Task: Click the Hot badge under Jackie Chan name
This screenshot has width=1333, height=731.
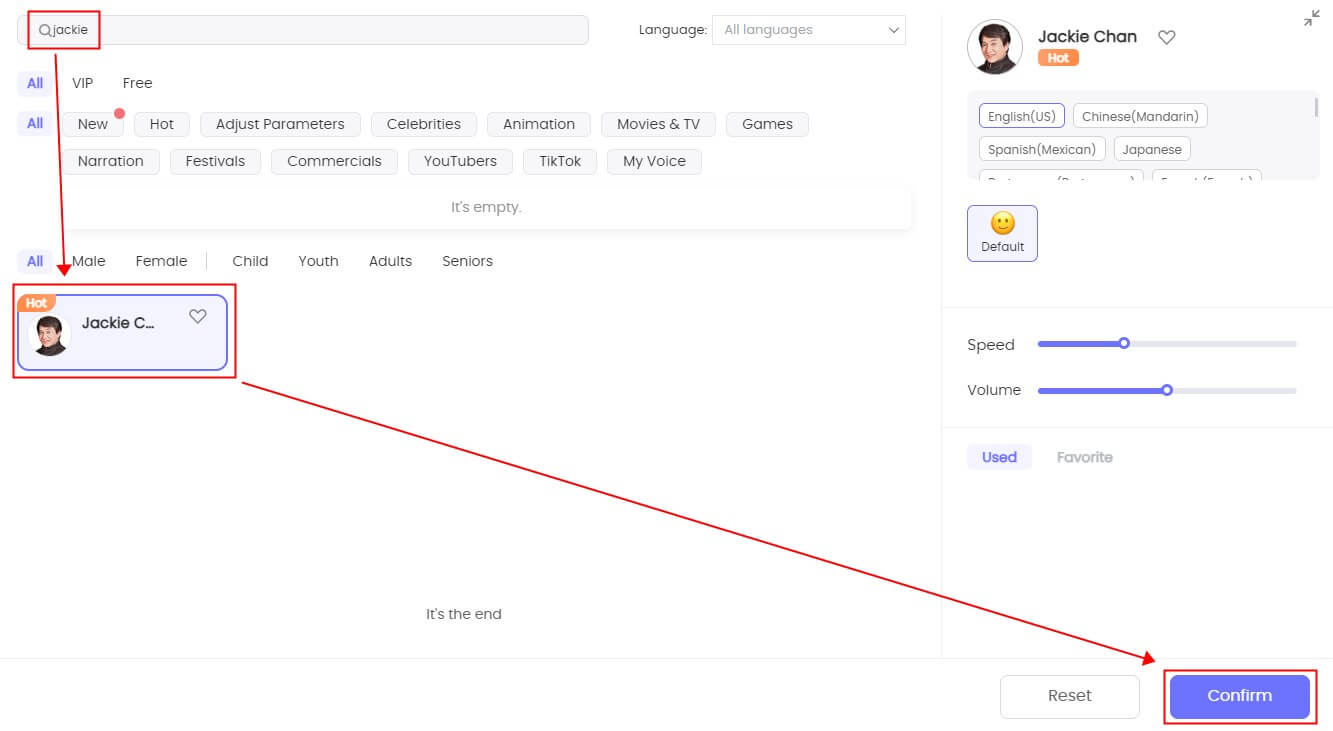Action: [x=1059, y=58]
